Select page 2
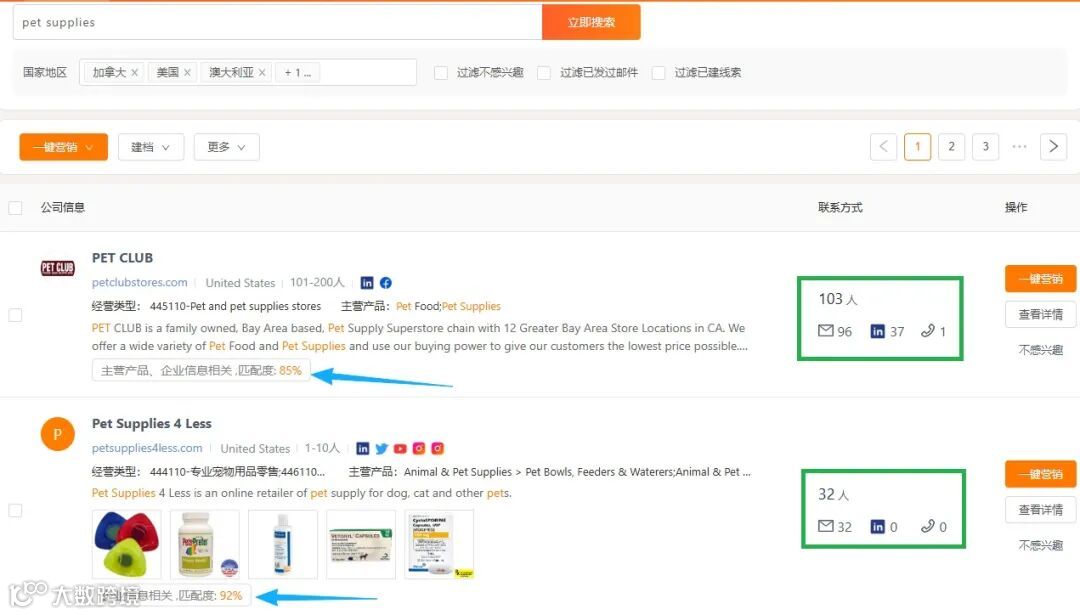Screen dimensions: 1080x615 [951, 146]
